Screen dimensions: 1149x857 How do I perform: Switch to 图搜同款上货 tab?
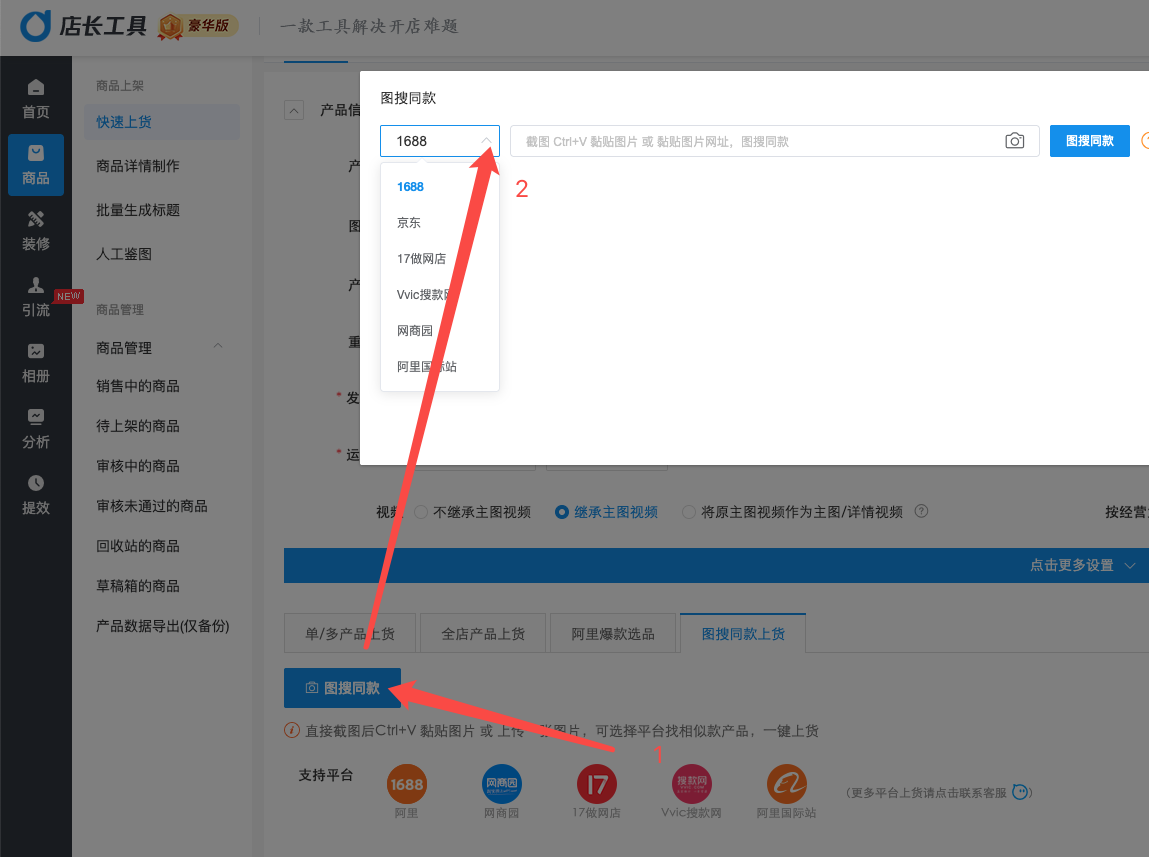[743, 634]
